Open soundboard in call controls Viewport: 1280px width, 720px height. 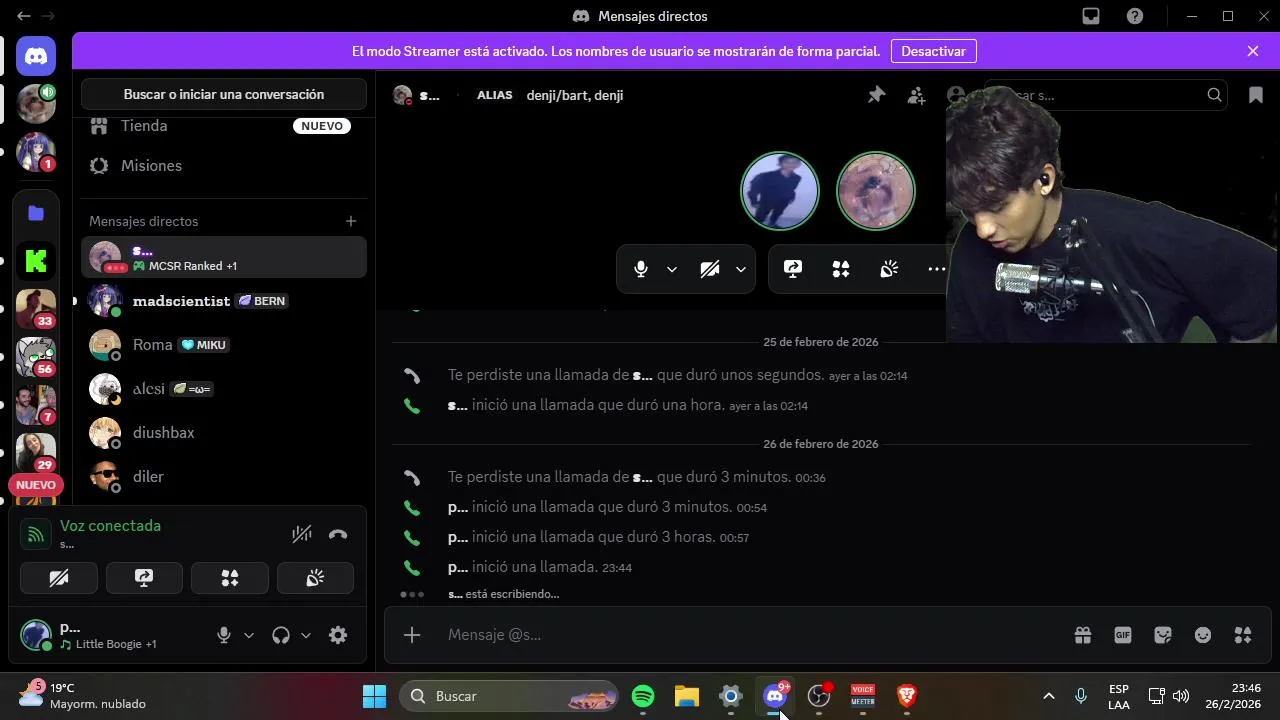coord(889,269)
